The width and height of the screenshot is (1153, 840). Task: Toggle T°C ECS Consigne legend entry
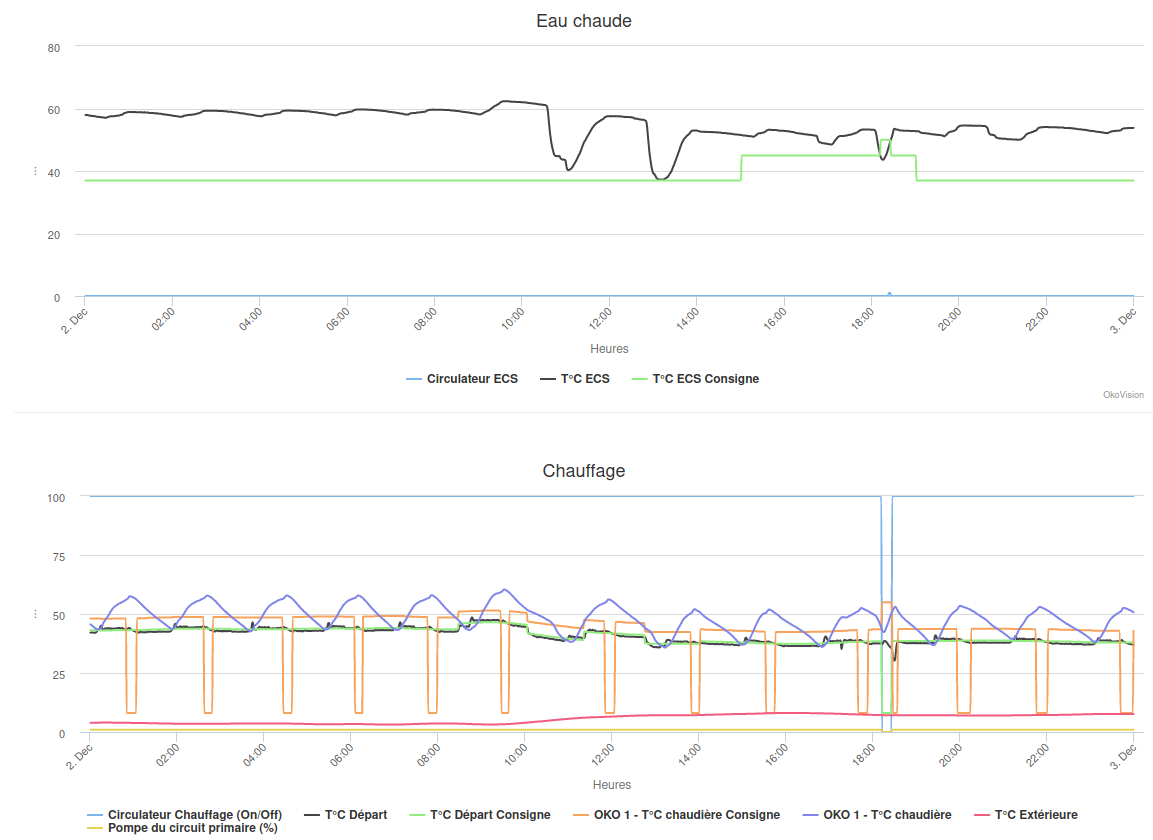[695, 379]
